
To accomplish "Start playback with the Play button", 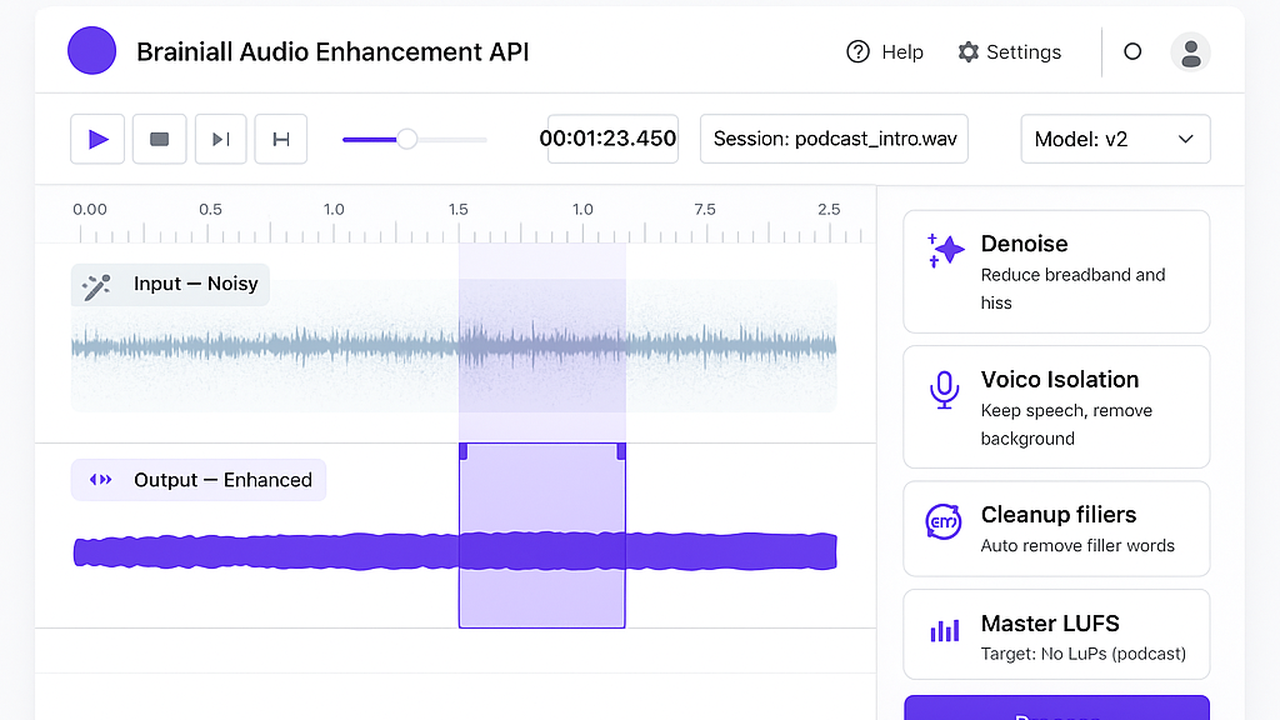I will pos(97,139).
